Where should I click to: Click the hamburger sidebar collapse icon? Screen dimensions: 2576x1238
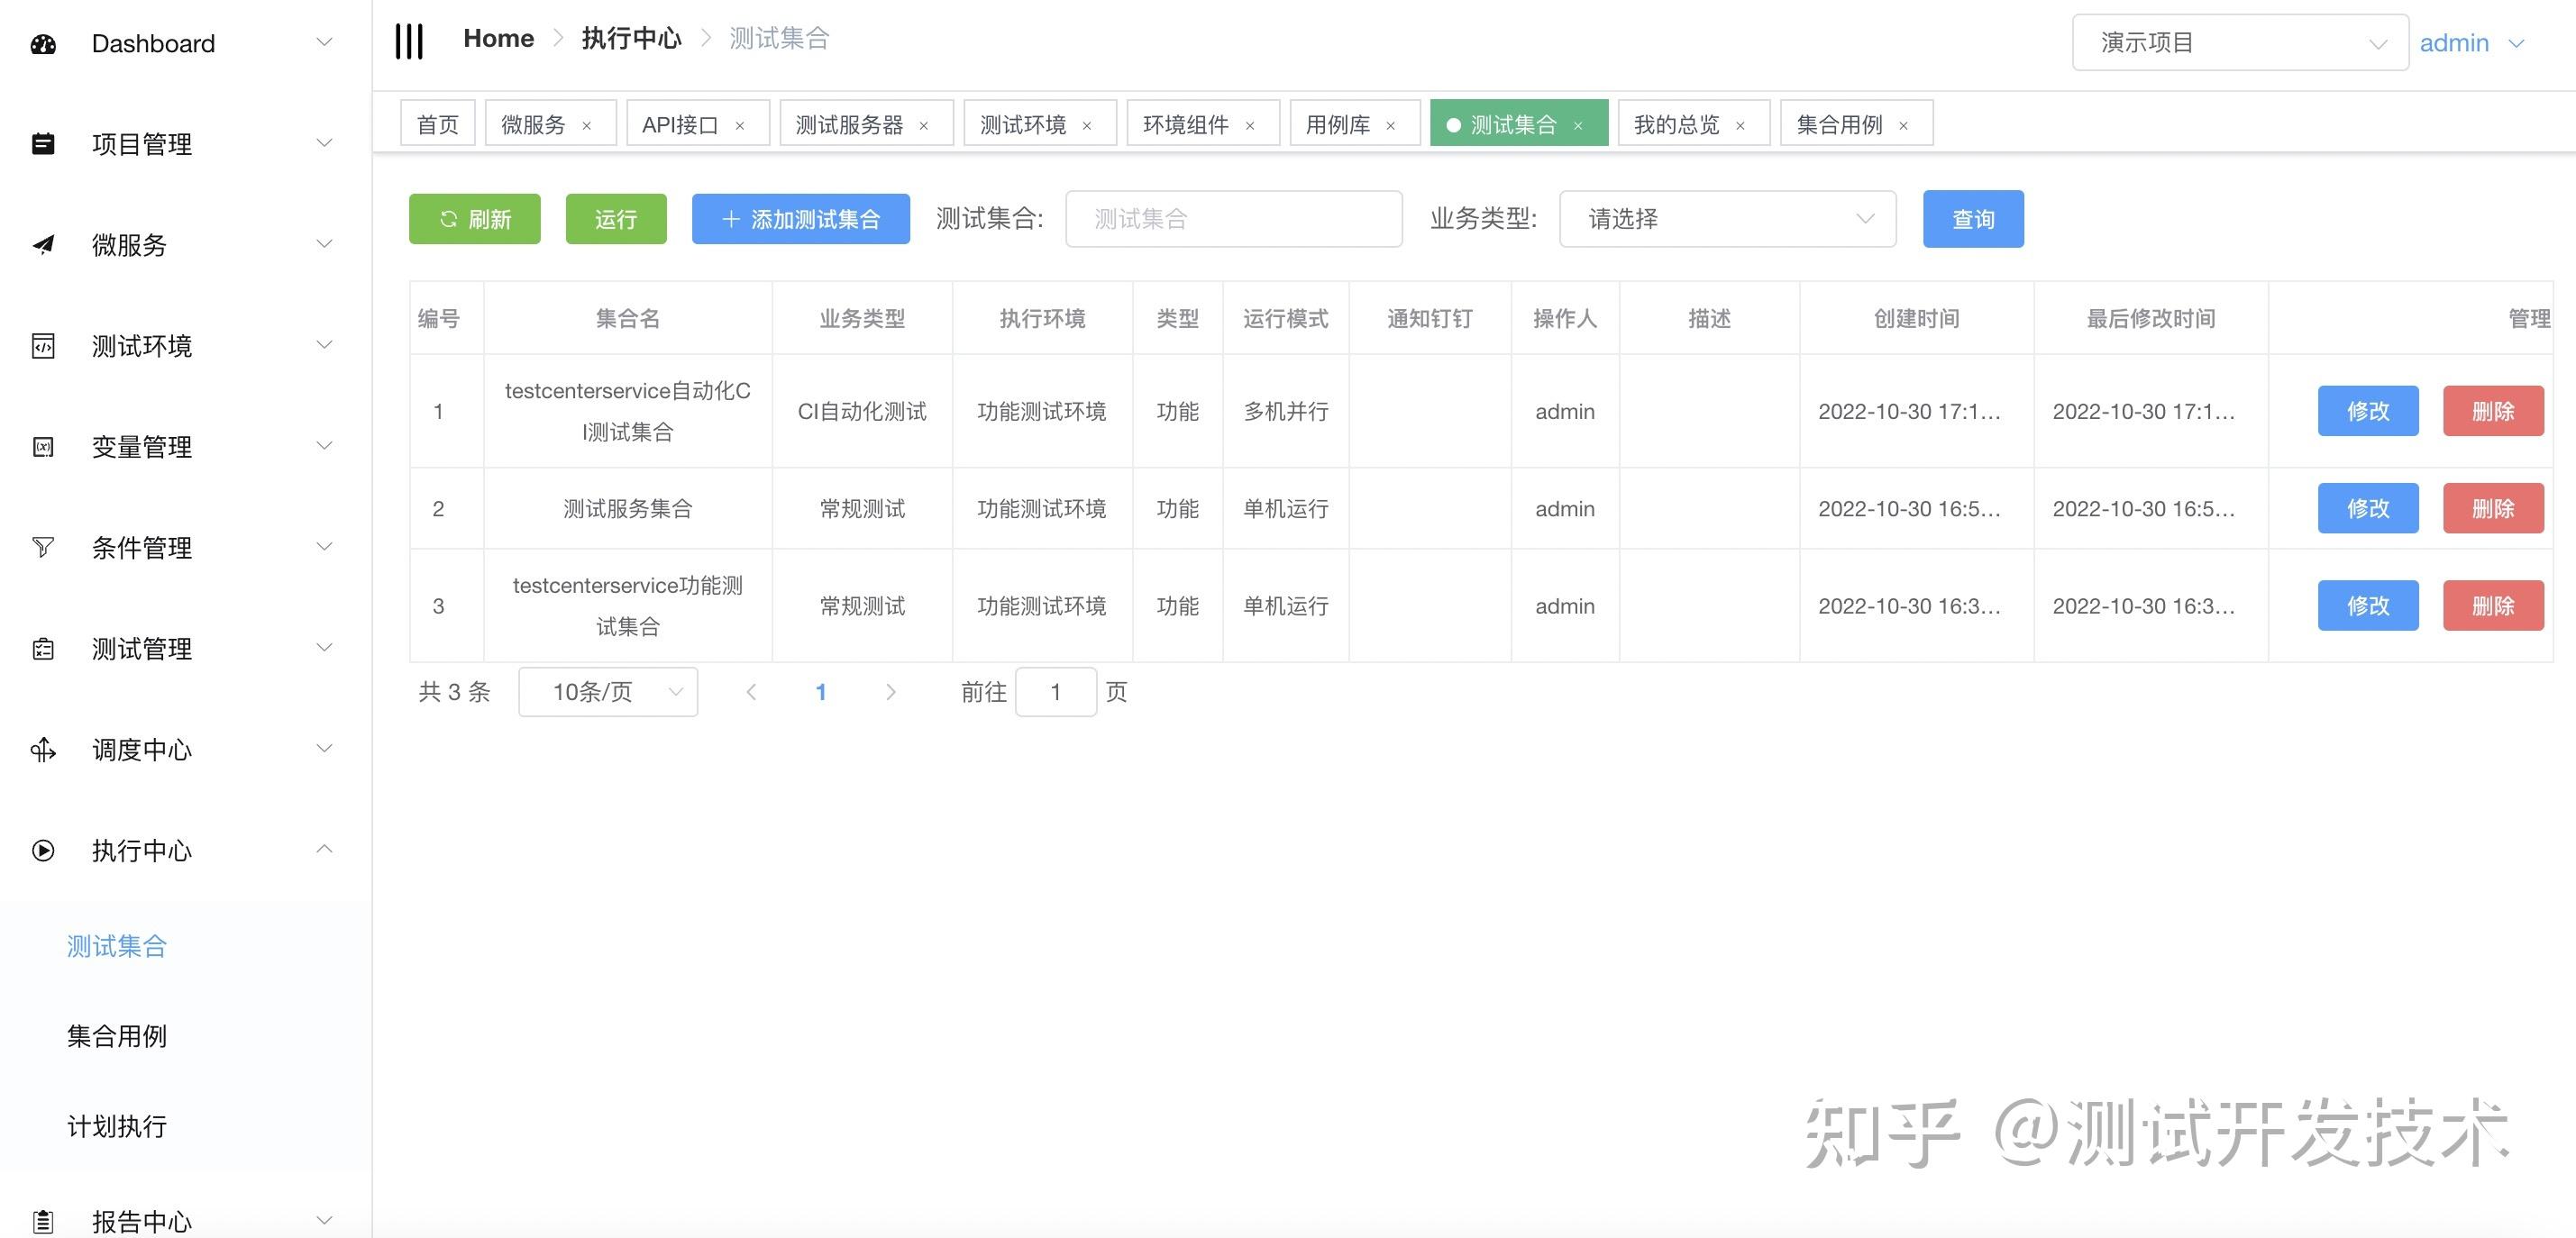click(x=409, y=41)
